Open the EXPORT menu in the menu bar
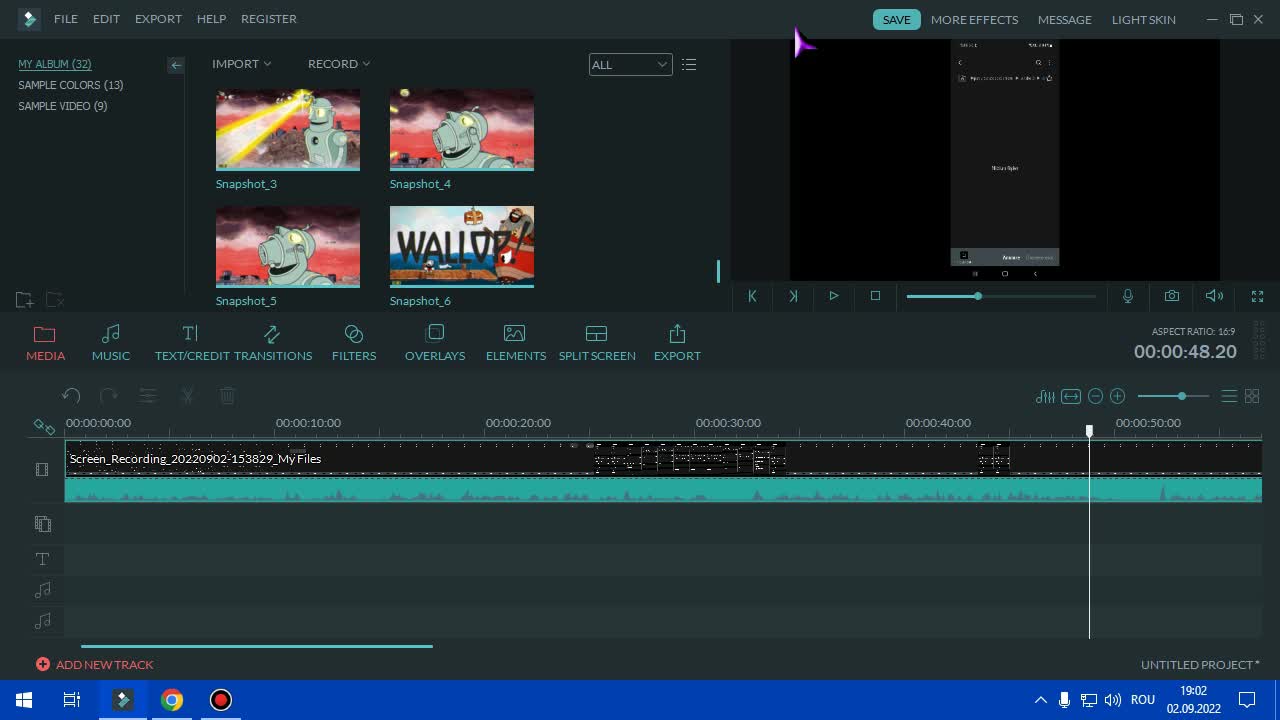Viewport: 1280px width, 720px height. 158,19
